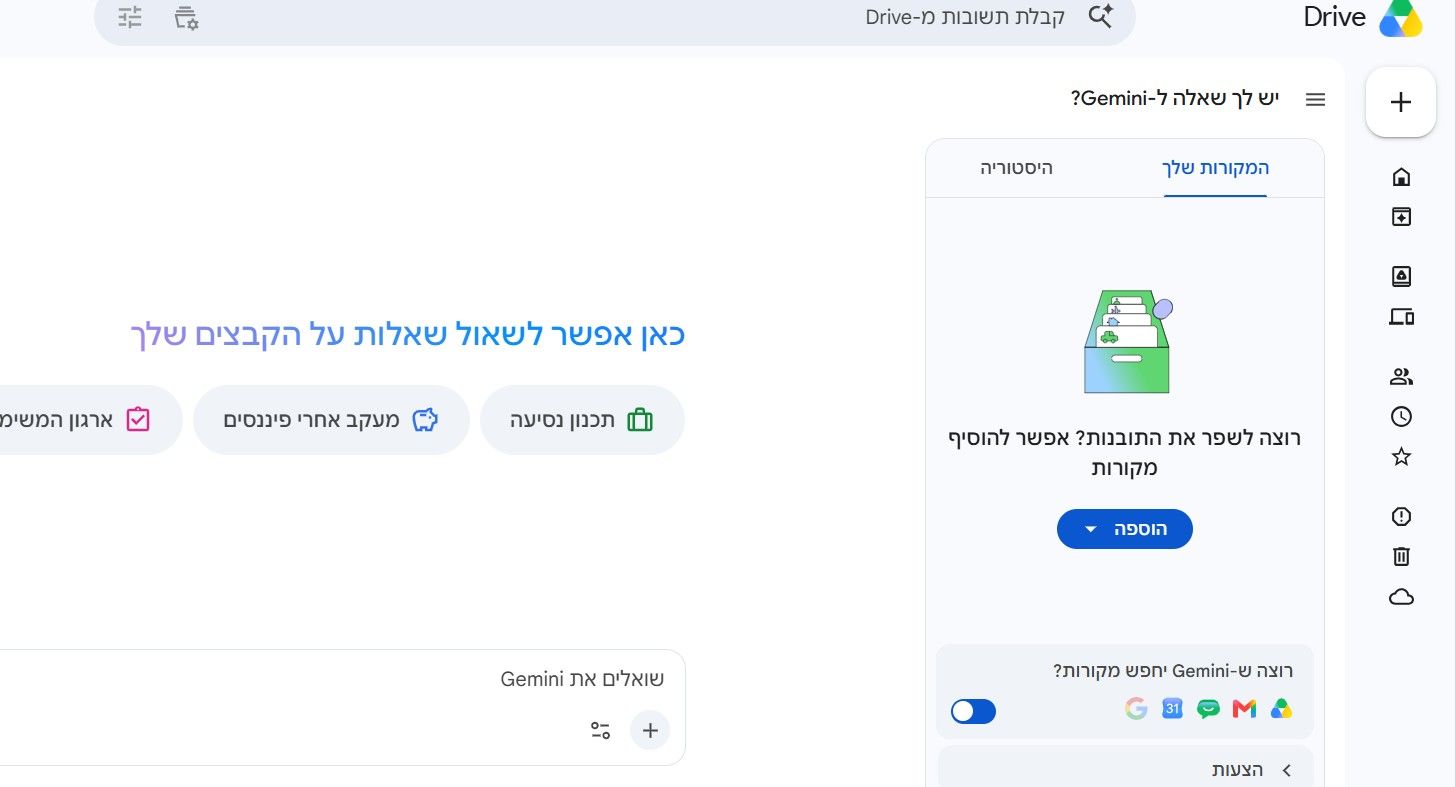Click the title 'יש לך שאלה ל-Gemini?'

(1176, 99)
